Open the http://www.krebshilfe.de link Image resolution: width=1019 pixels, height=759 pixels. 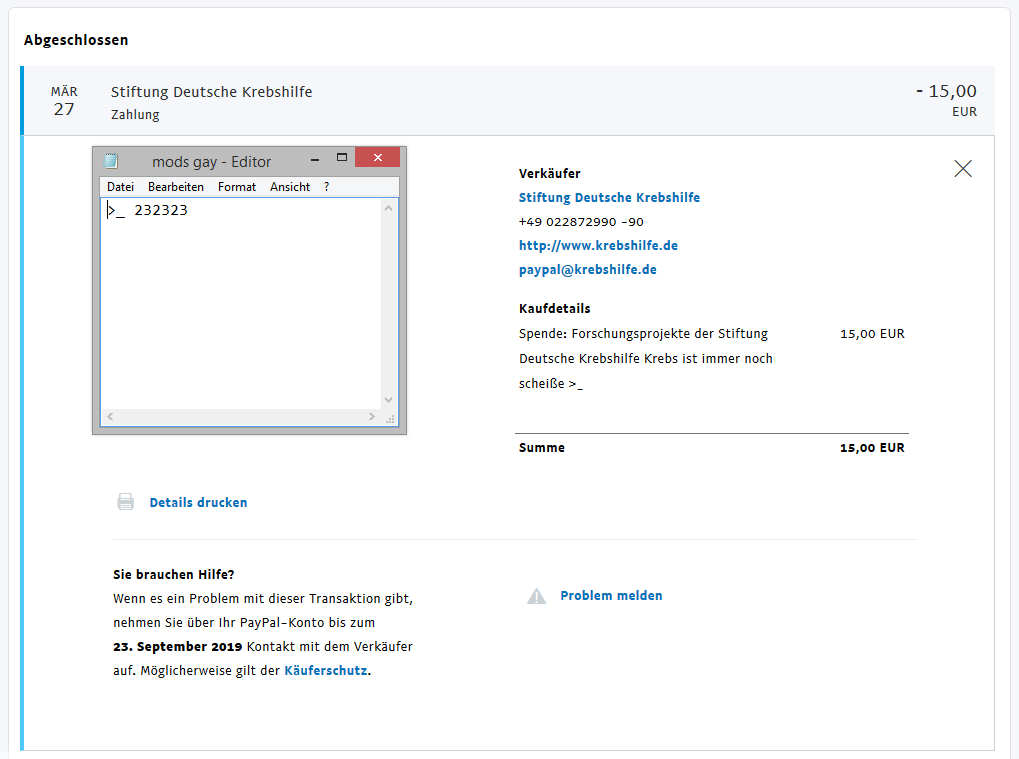(x=598, y=246)
